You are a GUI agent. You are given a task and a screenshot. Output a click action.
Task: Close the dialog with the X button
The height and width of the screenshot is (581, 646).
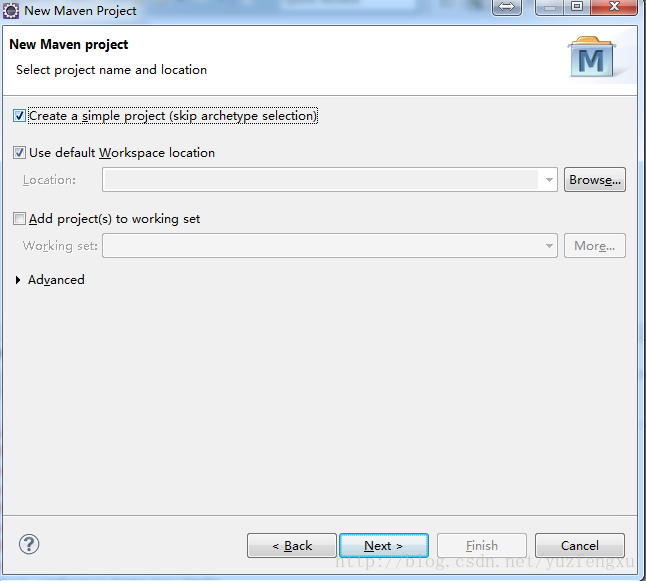click(x=614, y=7)
